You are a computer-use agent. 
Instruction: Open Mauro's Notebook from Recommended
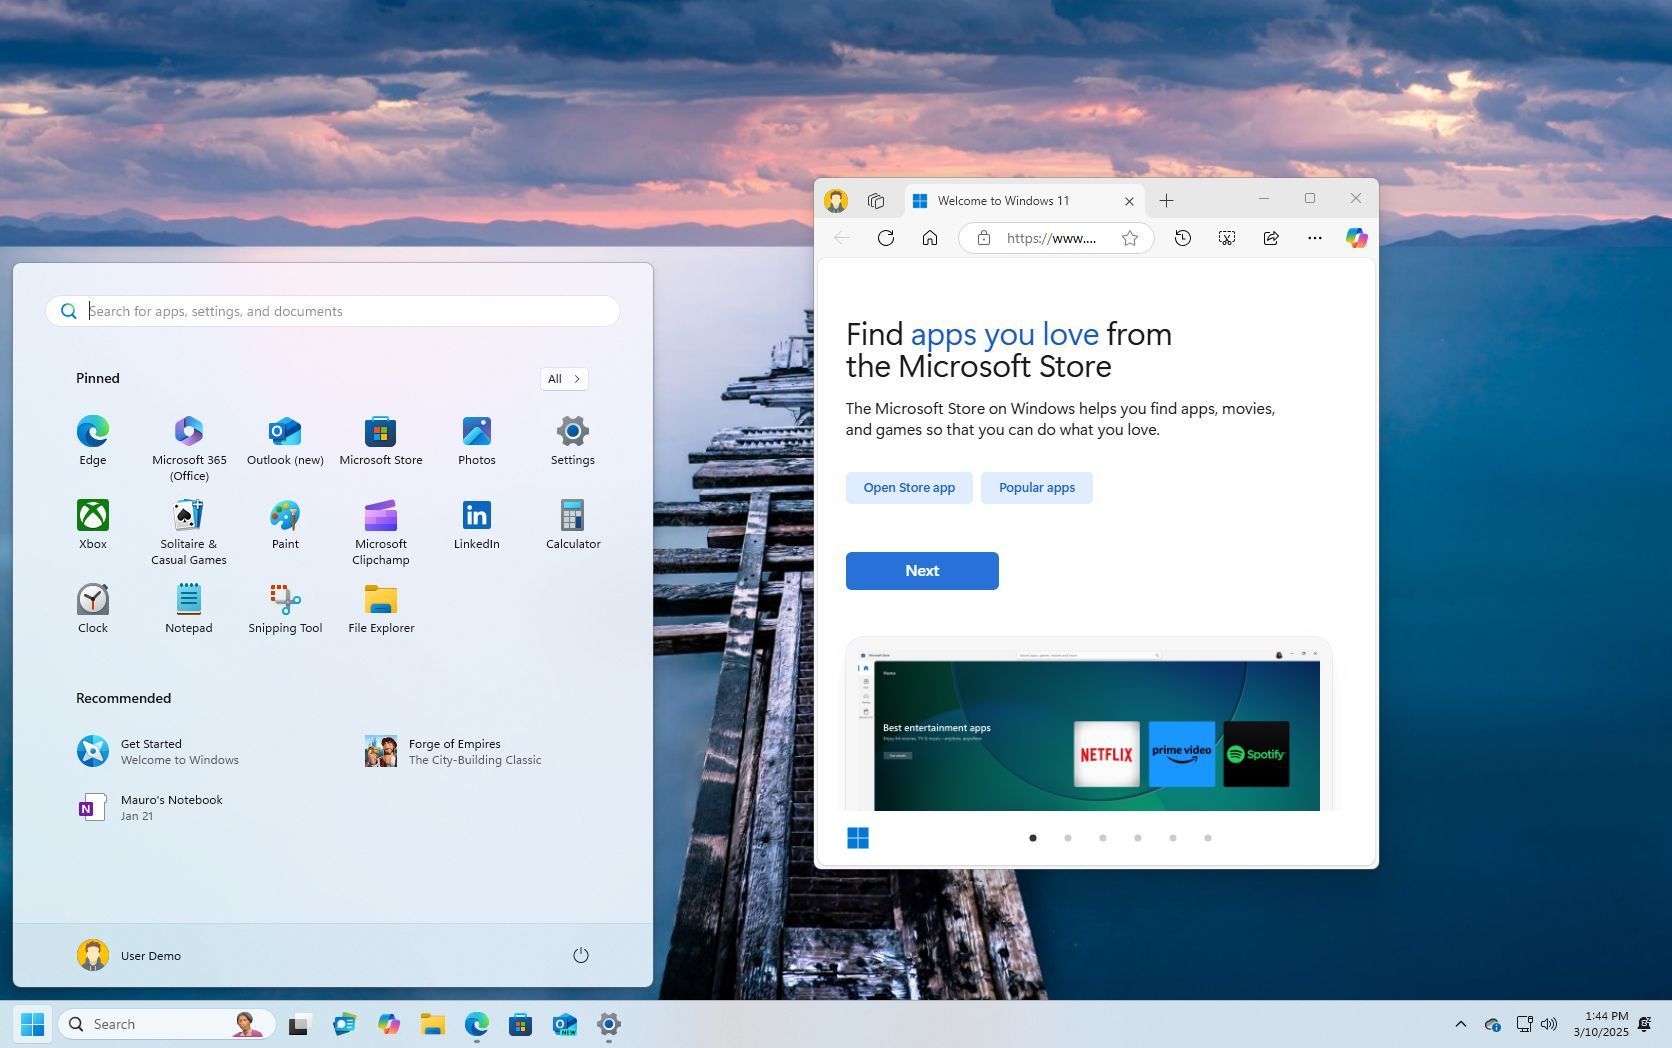(x=170, y=807)
